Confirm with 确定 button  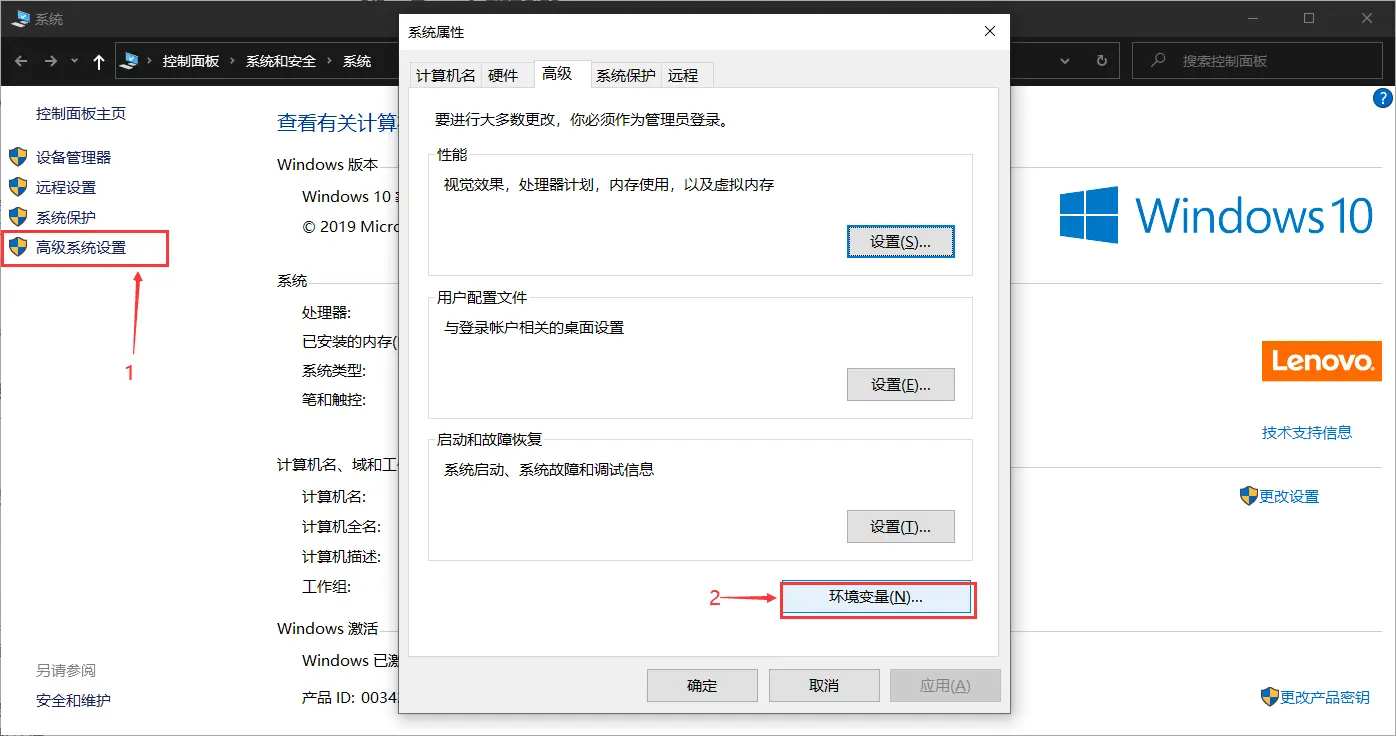pos(702,685)
